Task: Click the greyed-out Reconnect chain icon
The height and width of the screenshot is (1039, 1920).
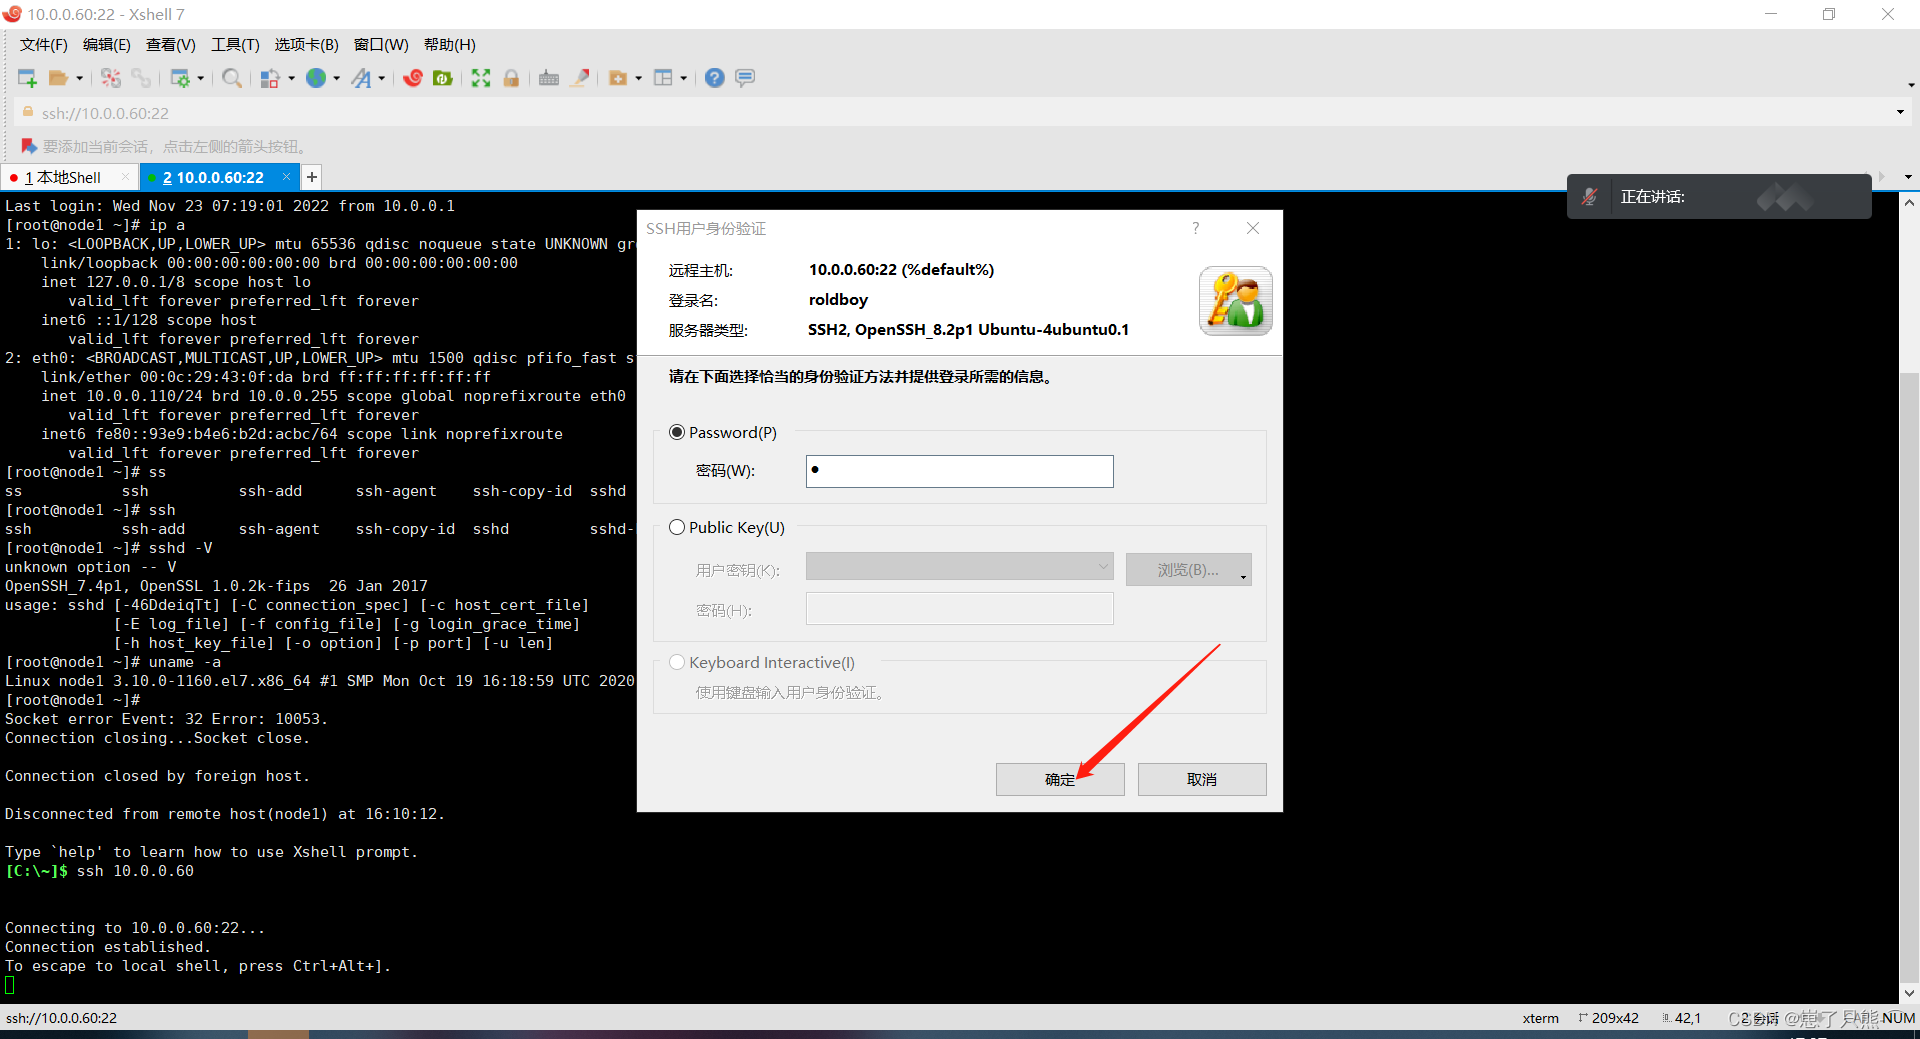Action: (x=141, y=78)
